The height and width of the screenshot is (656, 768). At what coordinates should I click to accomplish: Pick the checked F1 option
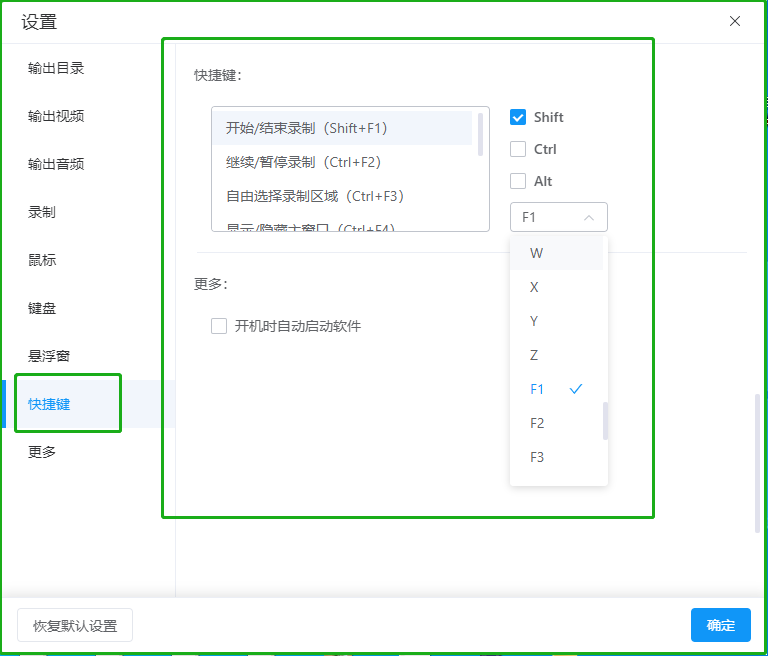pos(556,389)
